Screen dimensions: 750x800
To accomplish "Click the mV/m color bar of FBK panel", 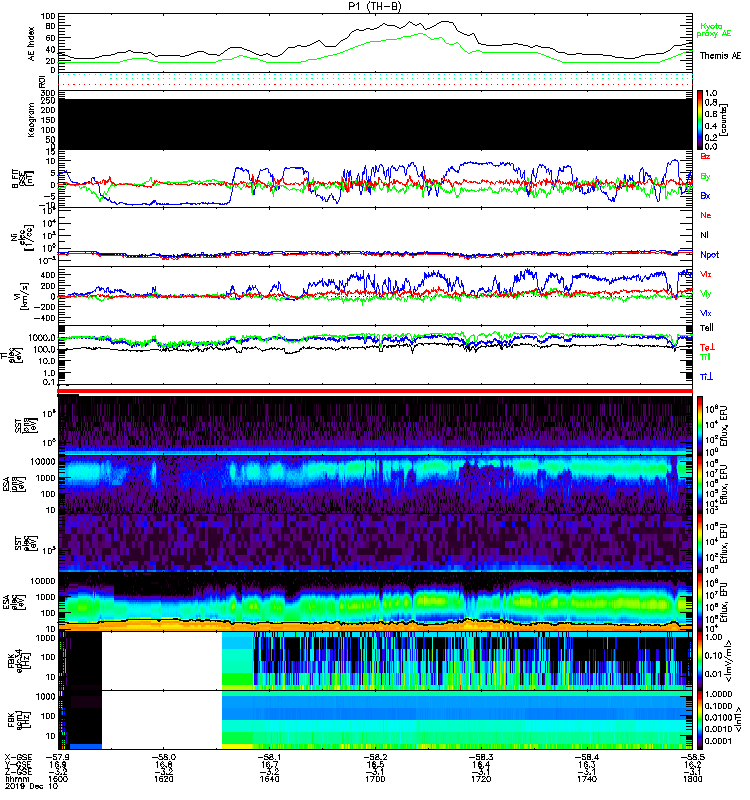I will coord(701,662).
